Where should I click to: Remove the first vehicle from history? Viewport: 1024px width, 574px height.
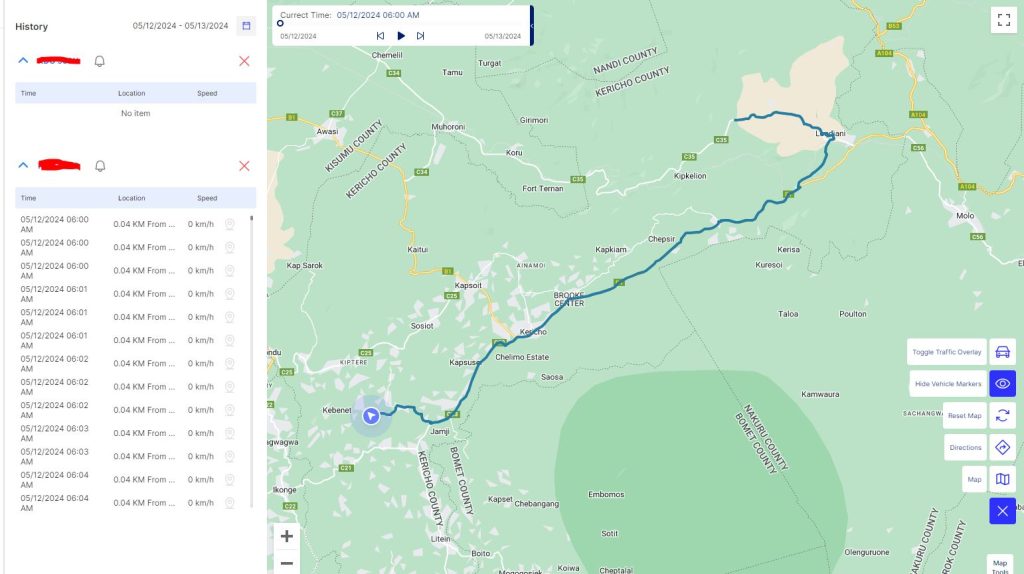click(x=244, y=61)
